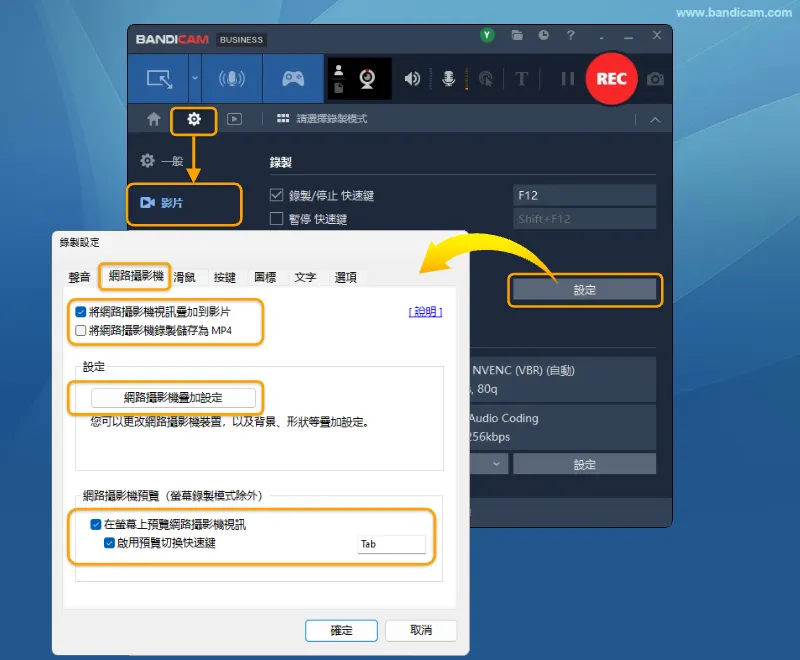Image resolution: width=800 pixels, height=660 pixels.
Task: Take a screenshot with camera icon
Action: pos(655,79)
